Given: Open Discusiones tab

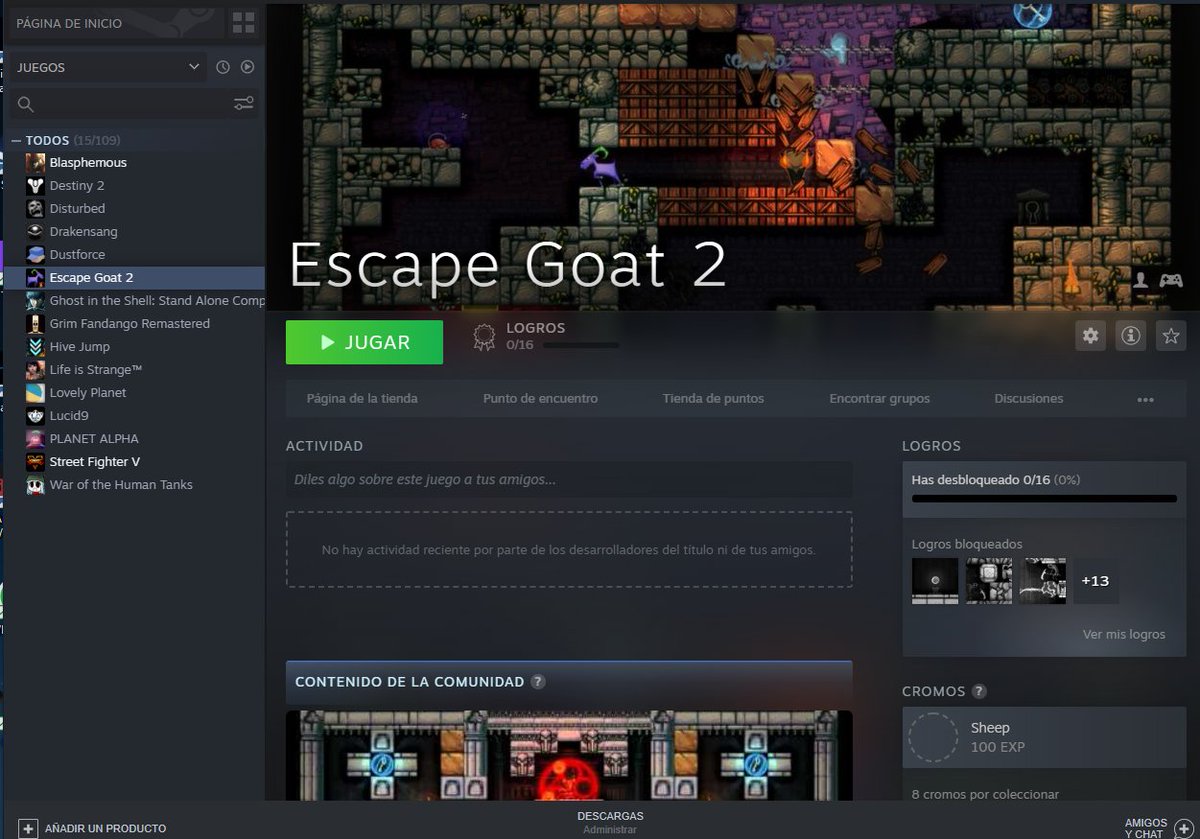Looking at the screenshot, I should click(1028, 398).
